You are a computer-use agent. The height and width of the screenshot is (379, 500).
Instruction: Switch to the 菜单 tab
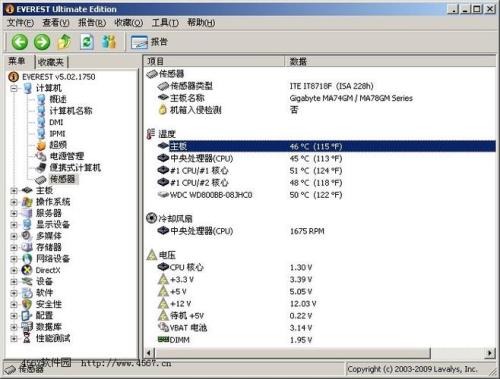pyautogui.click(x=17, y=61)
